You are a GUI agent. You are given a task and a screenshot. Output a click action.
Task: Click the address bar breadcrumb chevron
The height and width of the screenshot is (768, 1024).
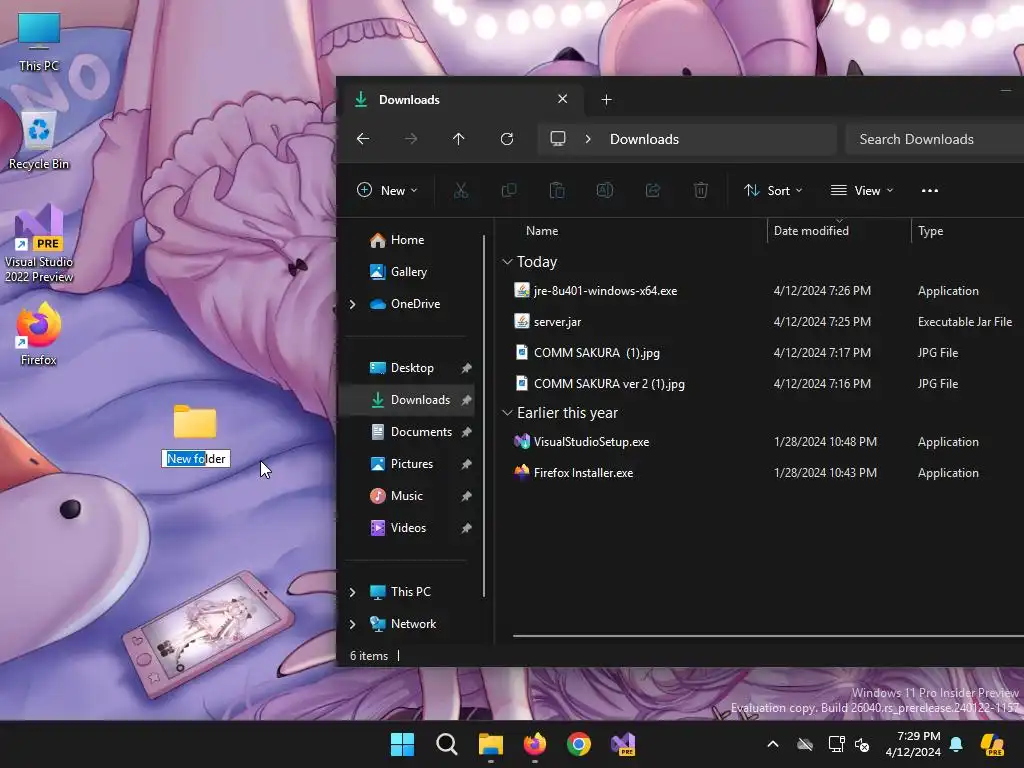click(x=588, y=139)
